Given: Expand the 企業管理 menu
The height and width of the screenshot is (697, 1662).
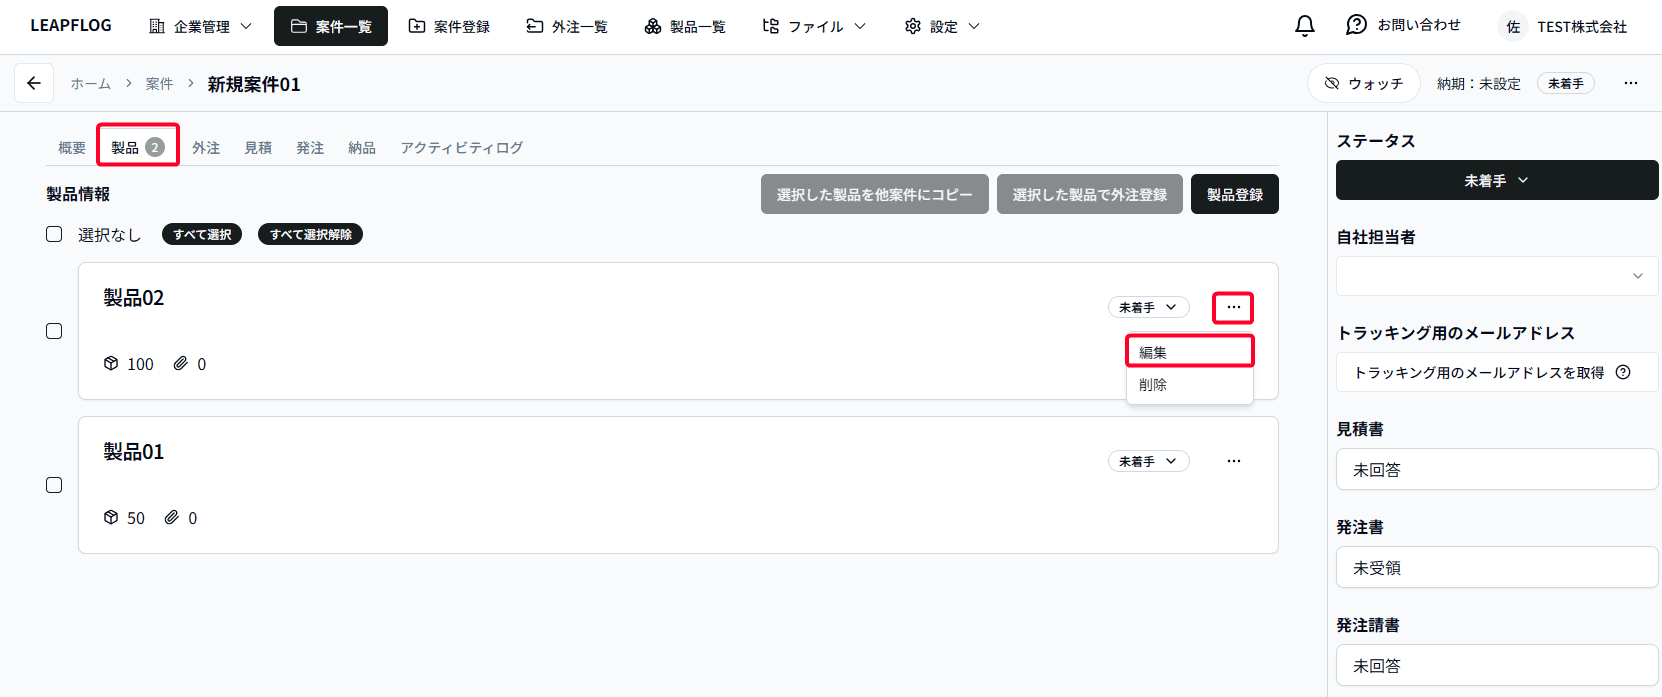Looking at the screenshot, I should 200,26.
